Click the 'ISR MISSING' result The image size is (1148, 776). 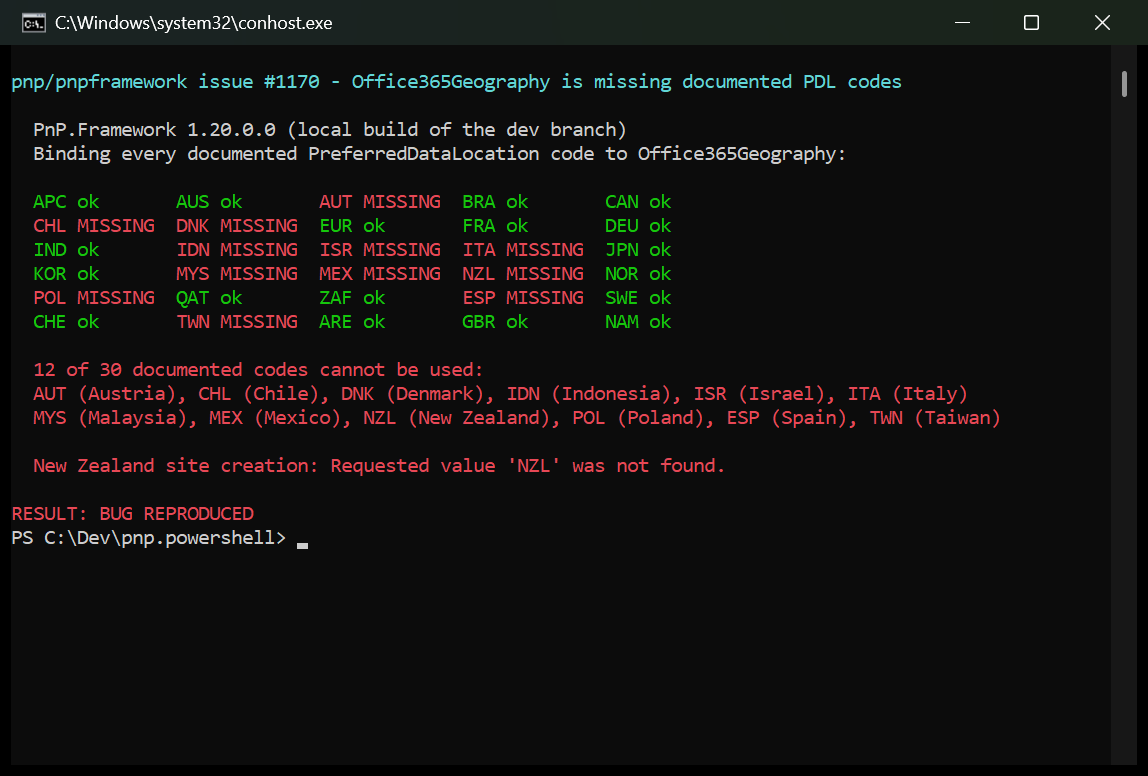click(379, 250)
